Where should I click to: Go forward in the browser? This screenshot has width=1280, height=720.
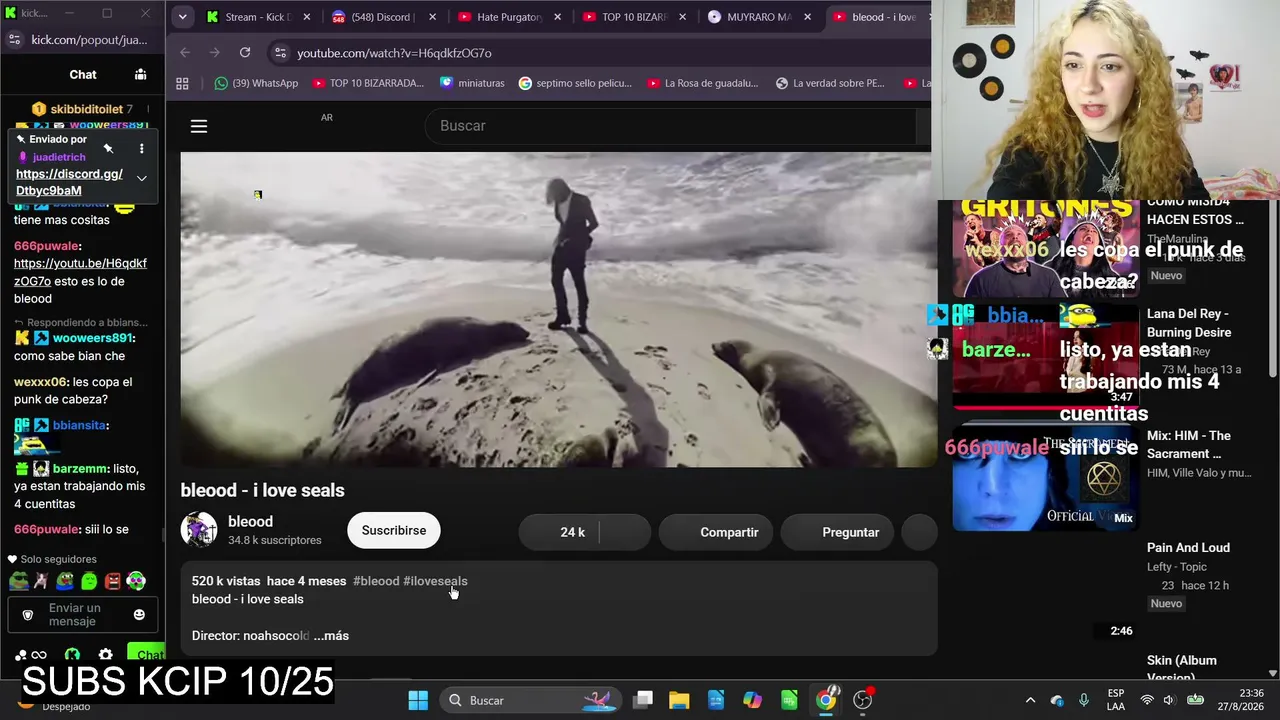click(x=214, y=52)
